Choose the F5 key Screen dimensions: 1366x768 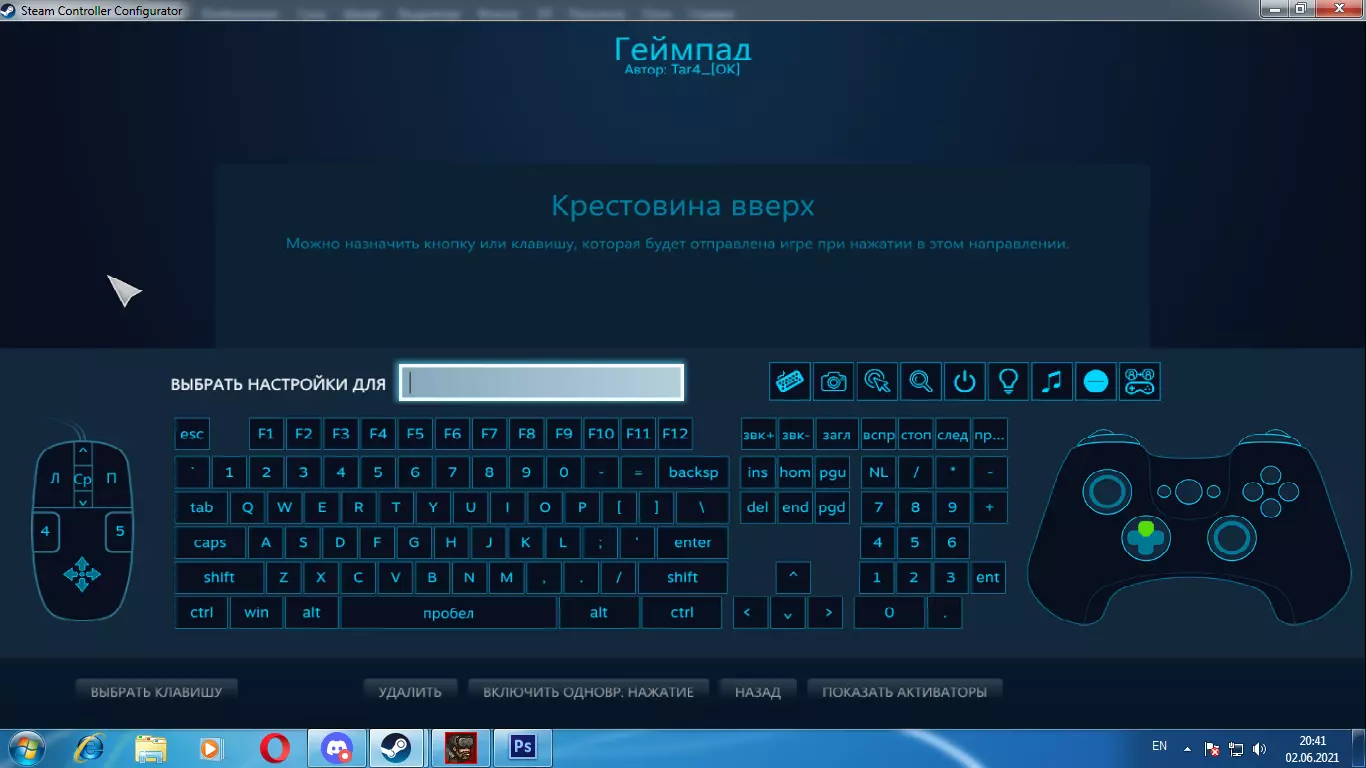pos(415,434)
